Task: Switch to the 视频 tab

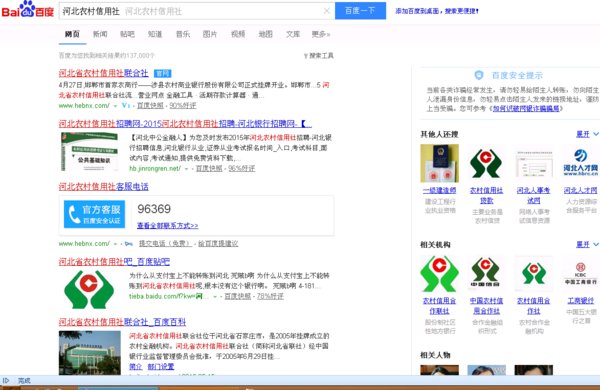Action: pyautogui.click(x=238, y=34)
